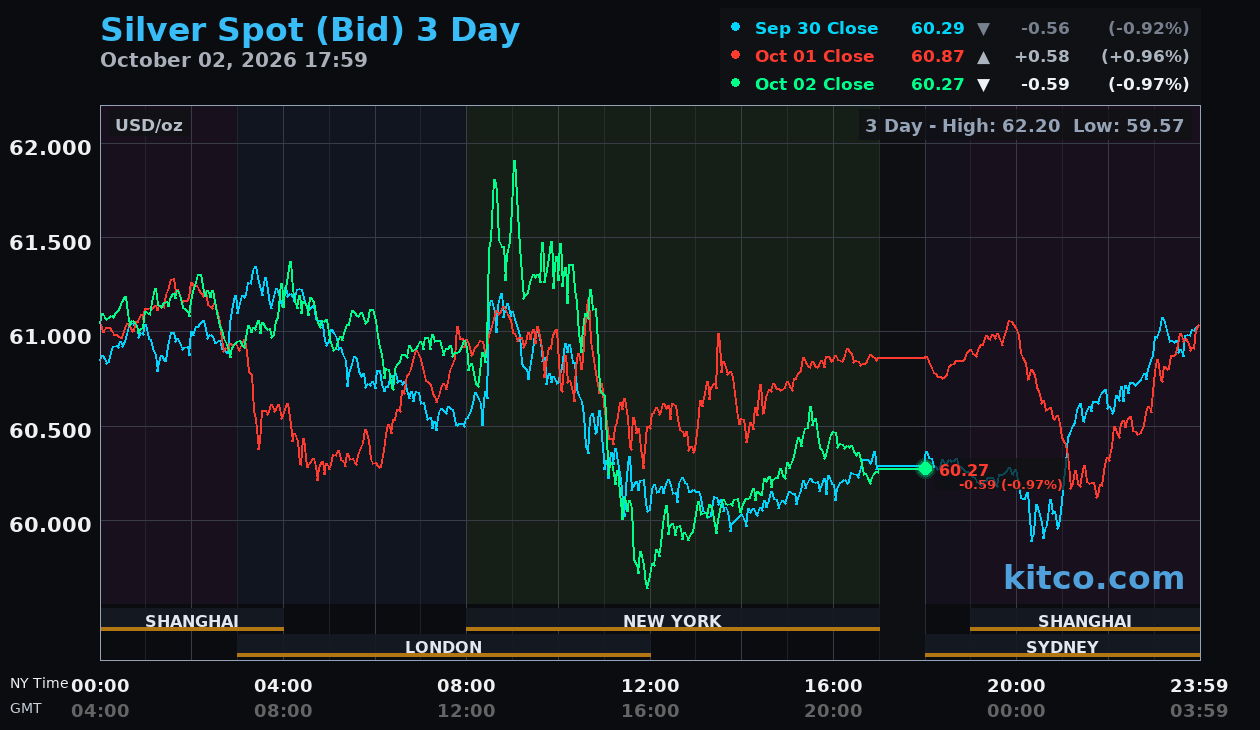Click the 61.500 y-axis label
Screen dimensions: 1260x730
[50, 242]
